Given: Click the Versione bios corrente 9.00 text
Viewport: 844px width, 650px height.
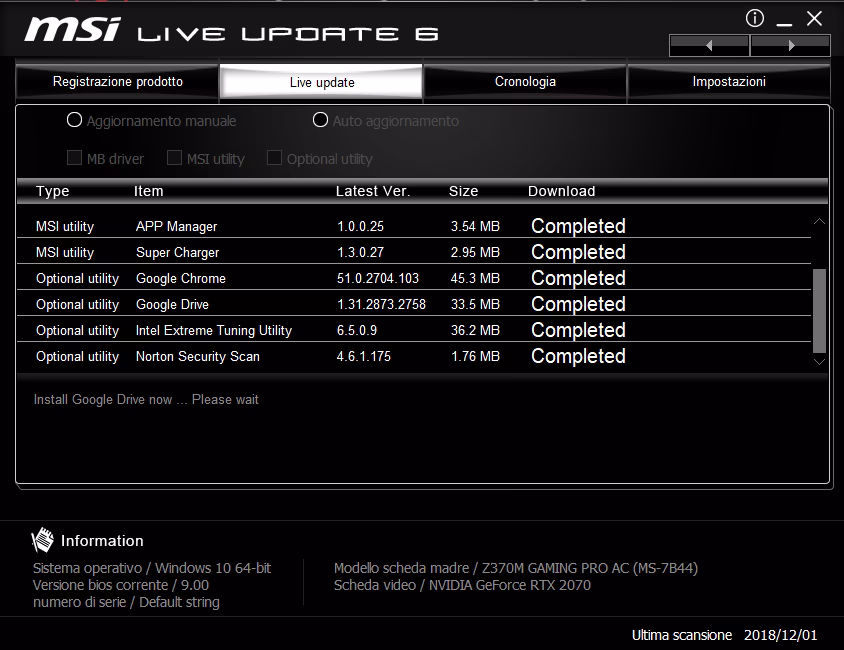Looking at the screenshot, I should [121, 585].
